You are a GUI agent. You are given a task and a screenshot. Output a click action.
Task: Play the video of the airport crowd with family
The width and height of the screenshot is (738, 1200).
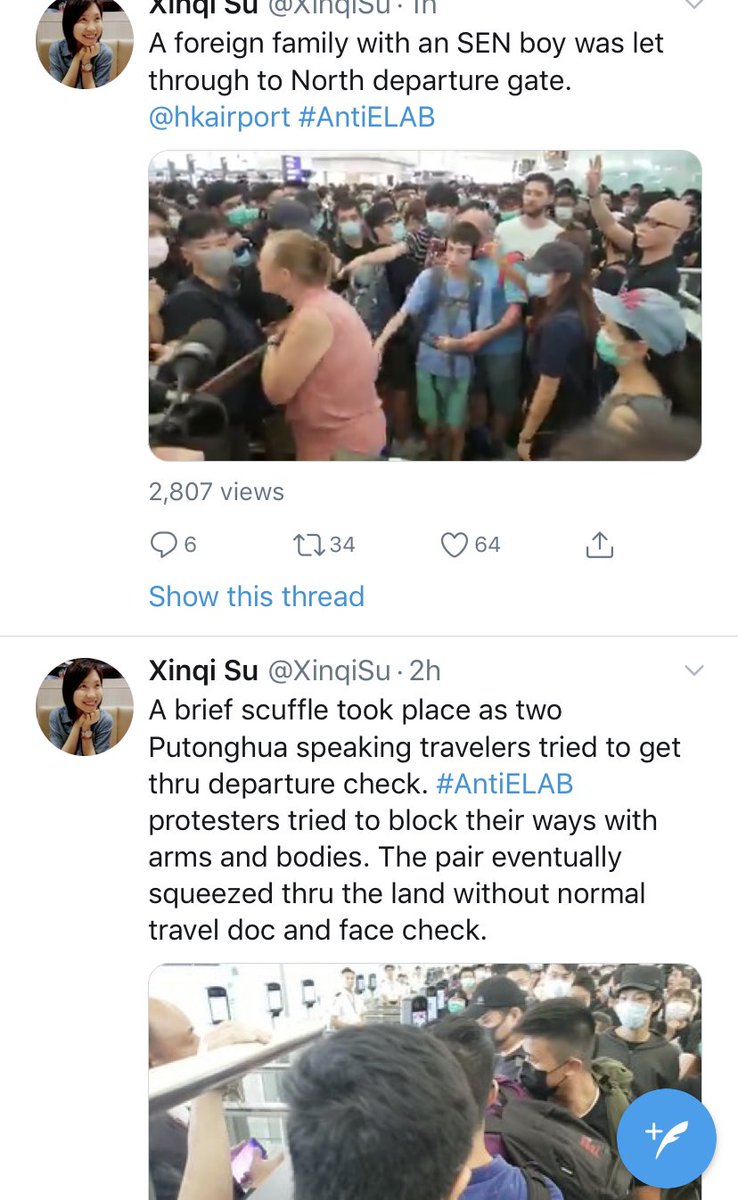425,305
